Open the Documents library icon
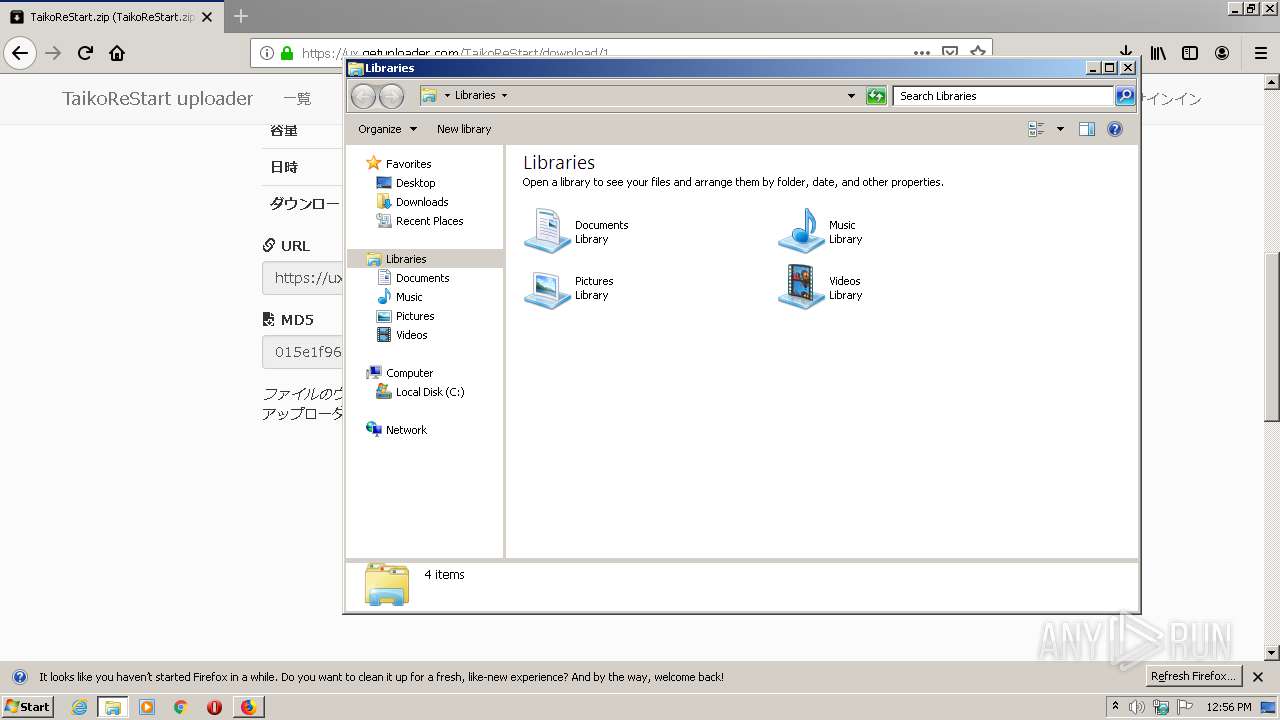The height and width of the screenshot is (720, 1280). point(547,231)
